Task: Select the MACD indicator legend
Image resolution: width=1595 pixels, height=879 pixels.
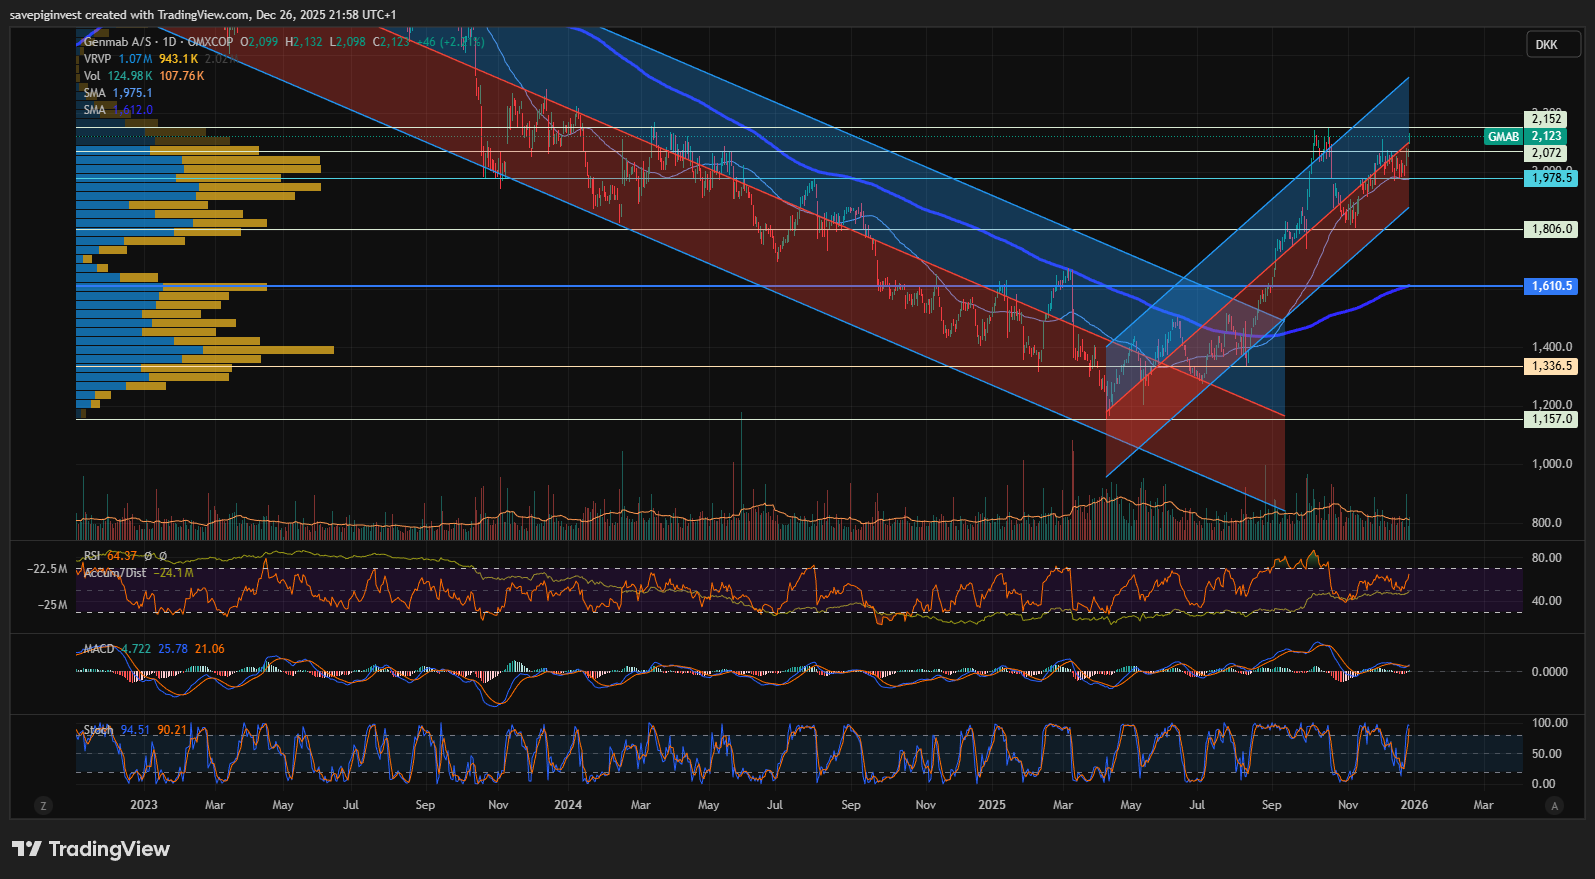Action: 99,649
